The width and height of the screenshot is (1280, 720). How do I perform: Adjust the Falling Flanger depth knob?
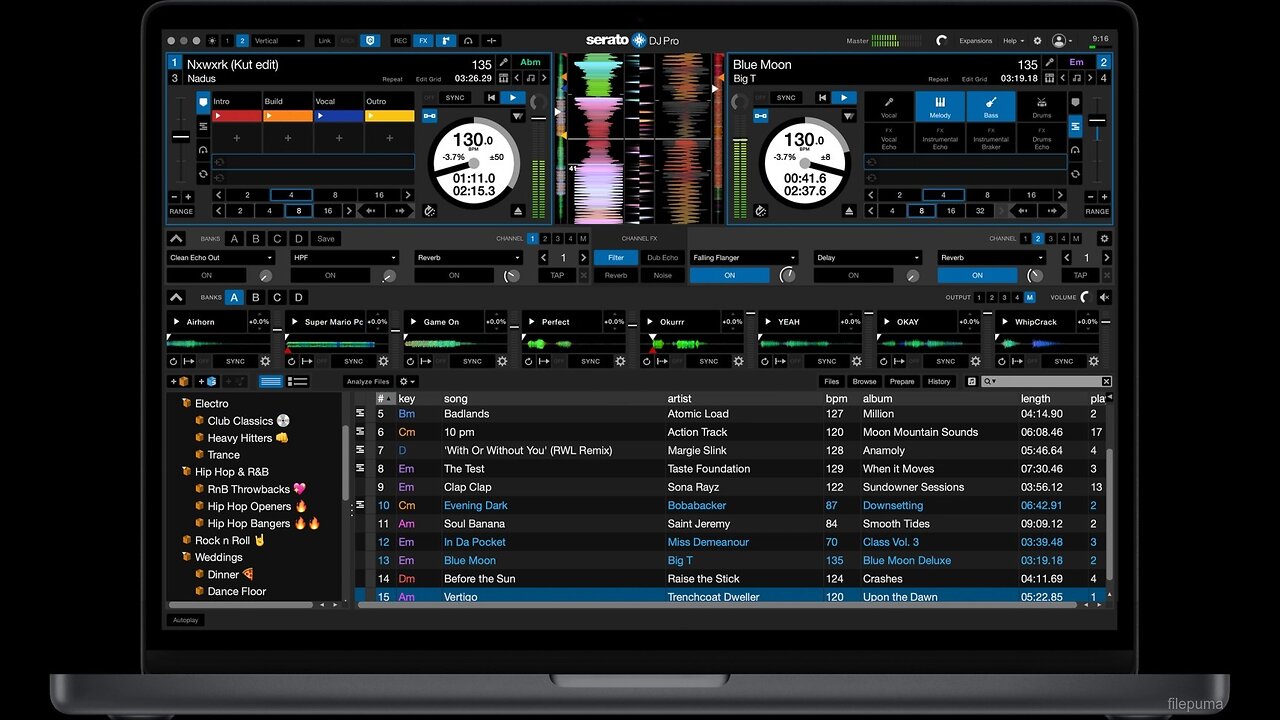[787, 276]
